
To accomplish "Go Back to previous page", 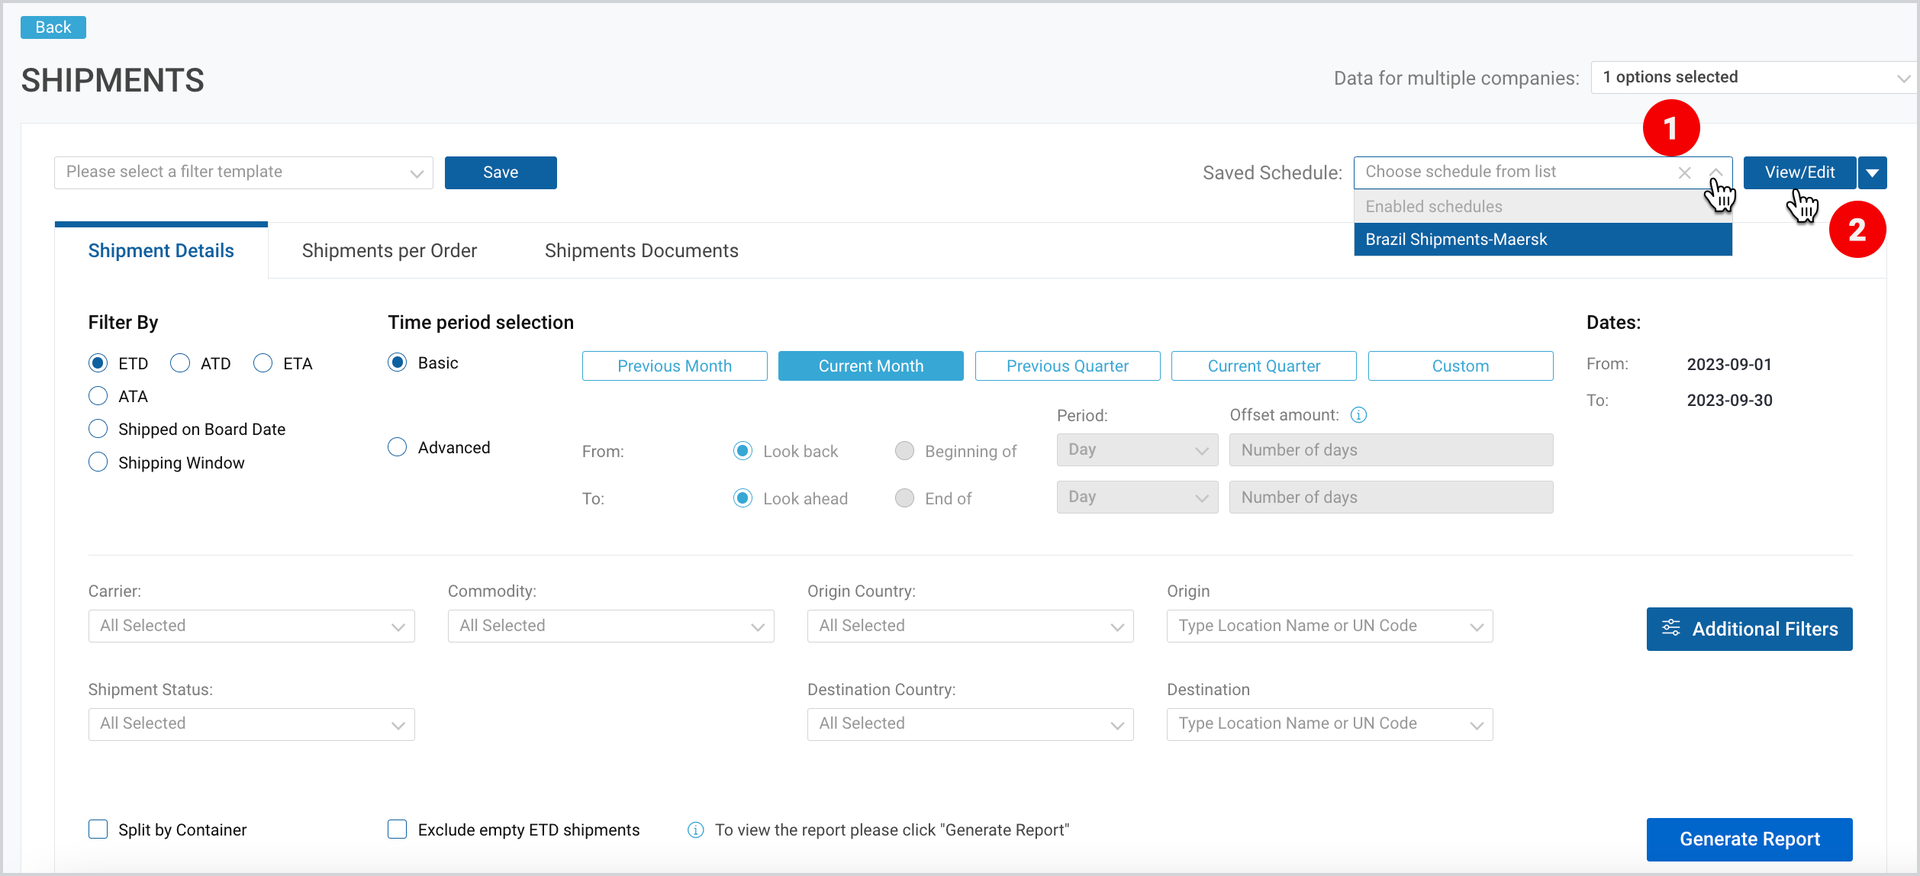I will click(x=53, y=27).
